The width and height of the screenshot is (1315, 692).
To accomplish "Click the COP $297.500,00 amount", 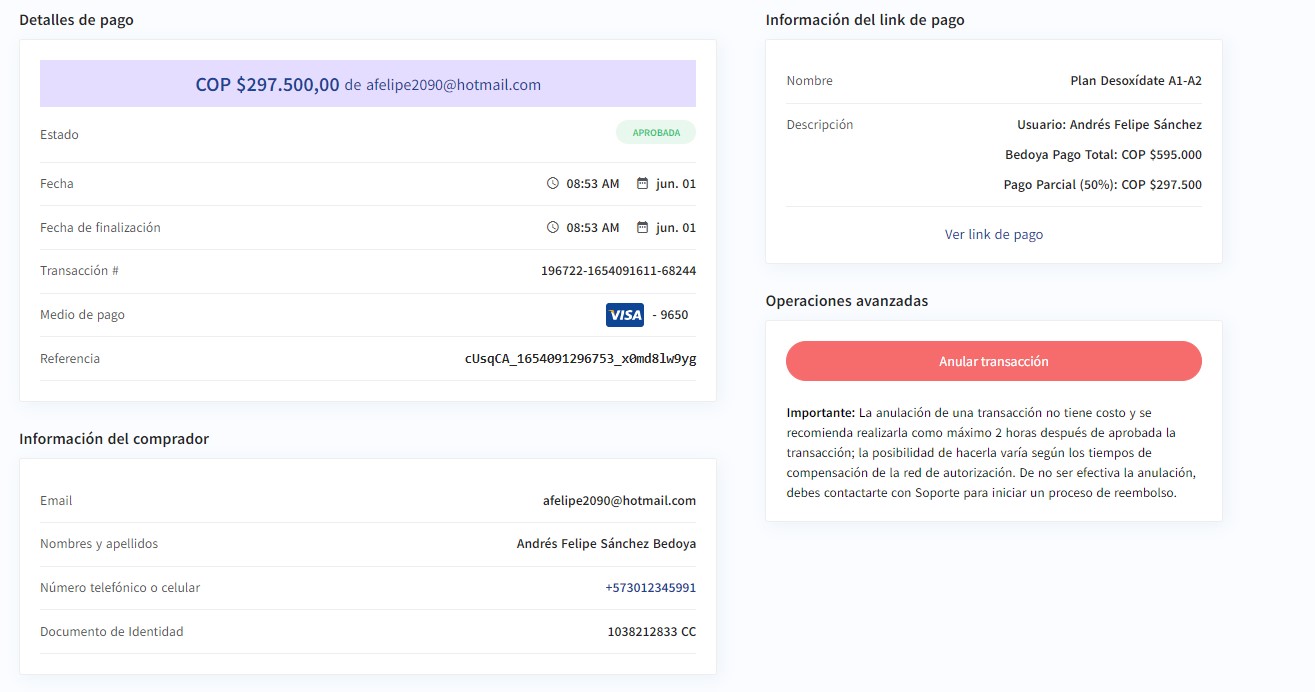I will pos(267,85).
